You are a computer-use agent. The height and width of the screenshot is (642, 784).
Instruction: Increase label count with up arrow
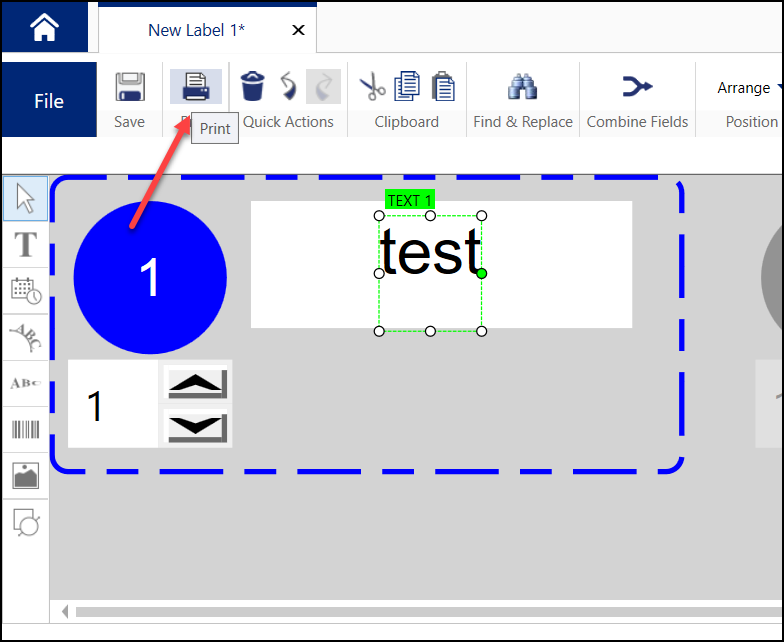coord(197,384)
